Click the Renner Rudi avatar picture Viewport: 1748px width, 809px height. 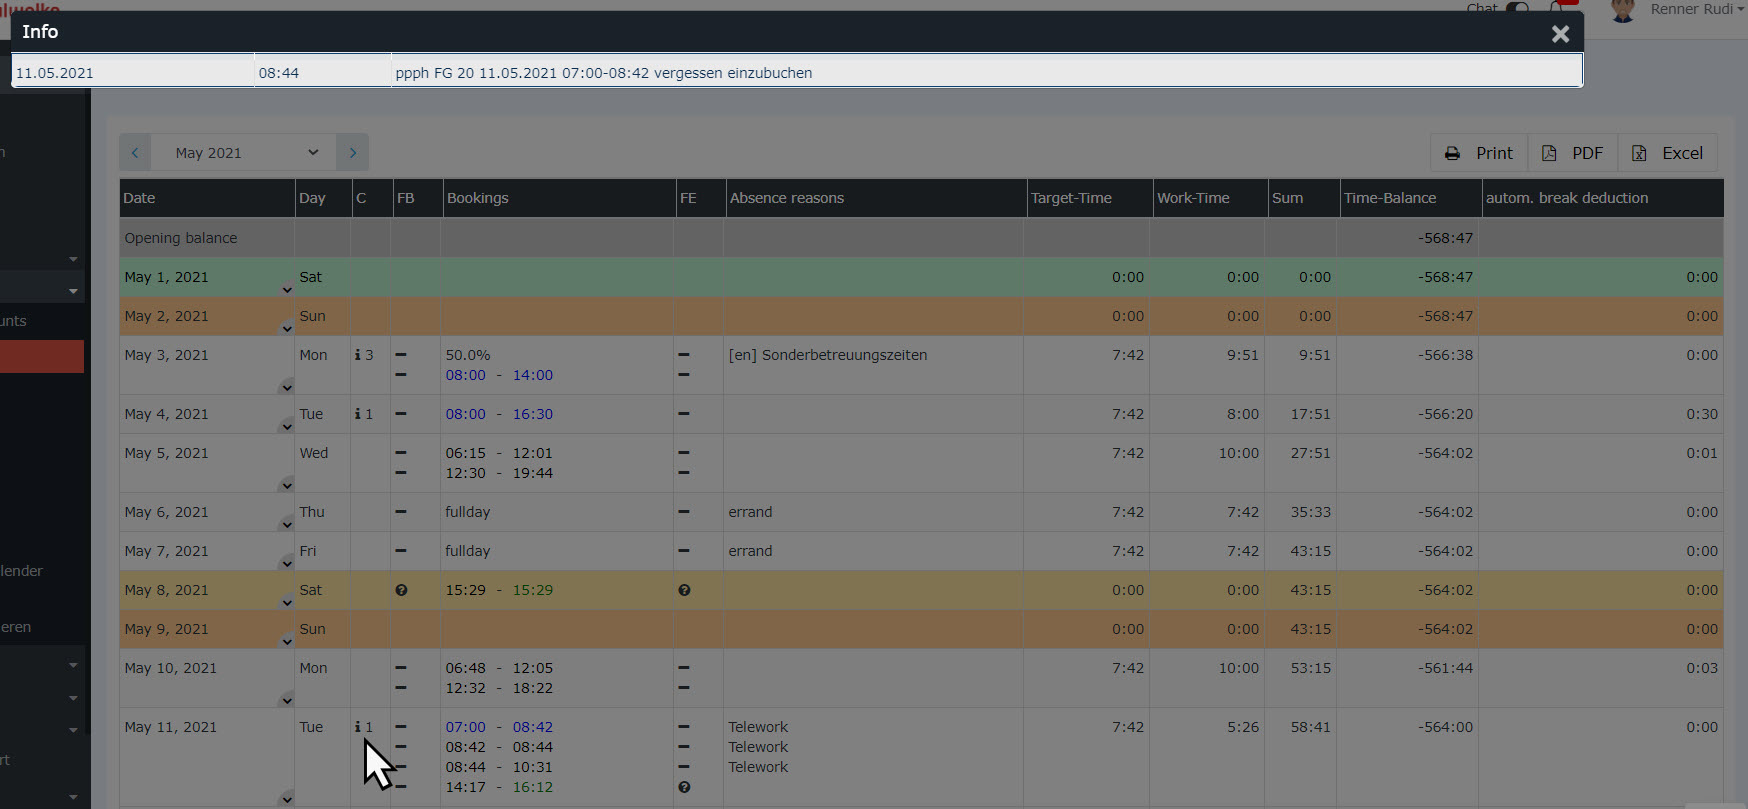[x=1623, y=10]
